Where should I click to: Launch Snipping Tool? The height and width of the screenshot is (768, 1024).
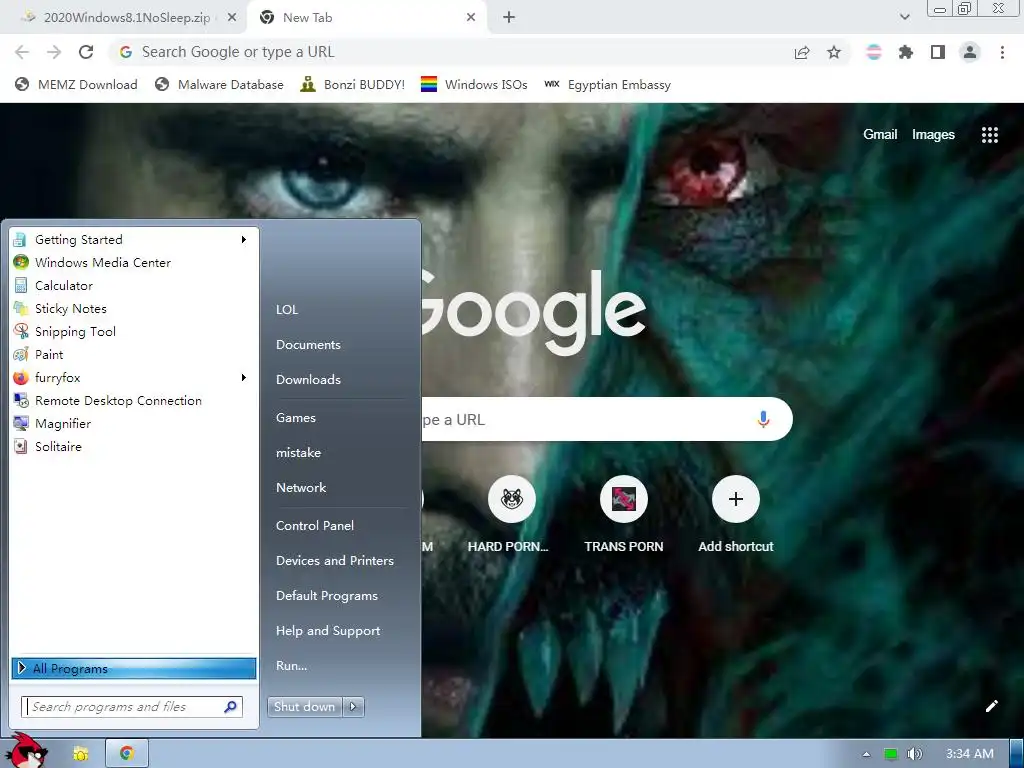pos(134,332)
